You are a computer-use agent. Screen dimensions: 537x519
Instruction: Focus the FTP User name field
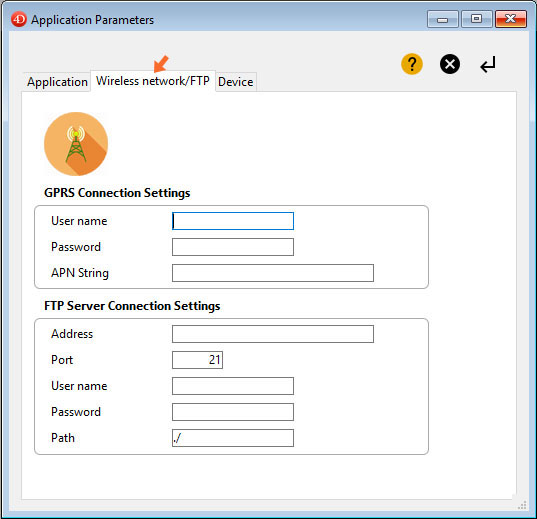click(x=233, y=386)
